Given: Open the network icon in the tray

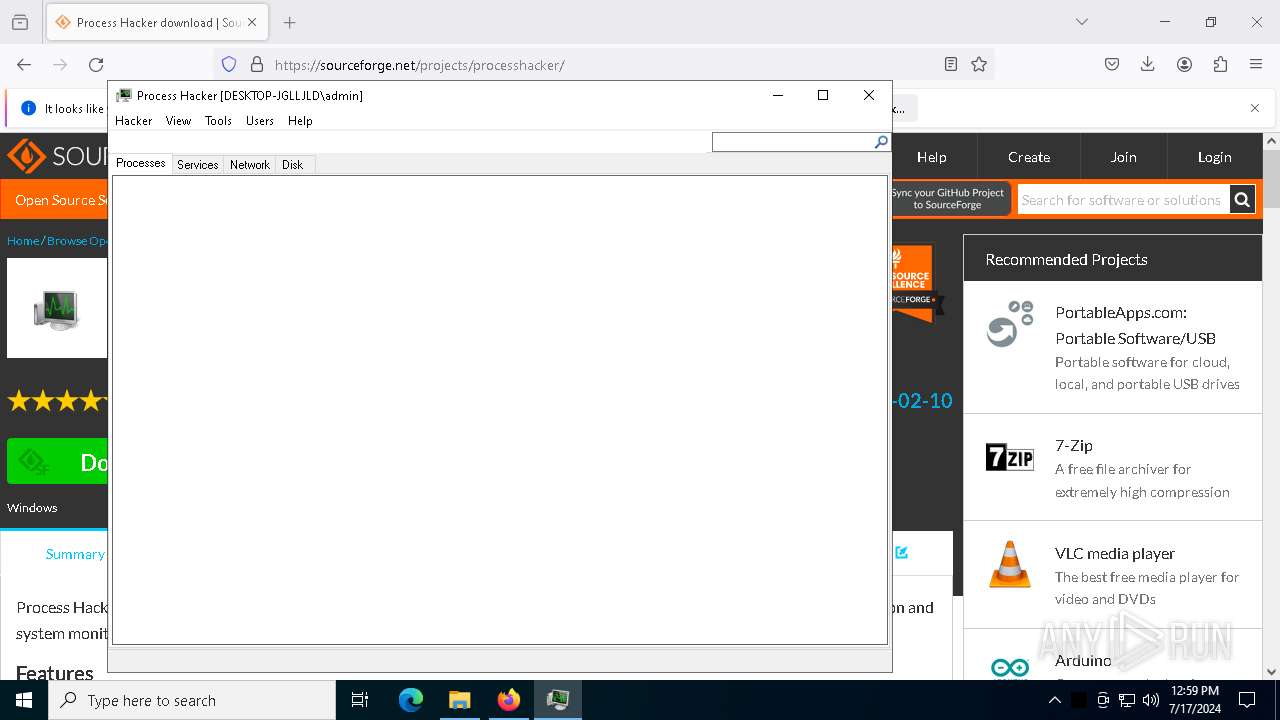Looking at the screenshot, I should pos(1127,700).
